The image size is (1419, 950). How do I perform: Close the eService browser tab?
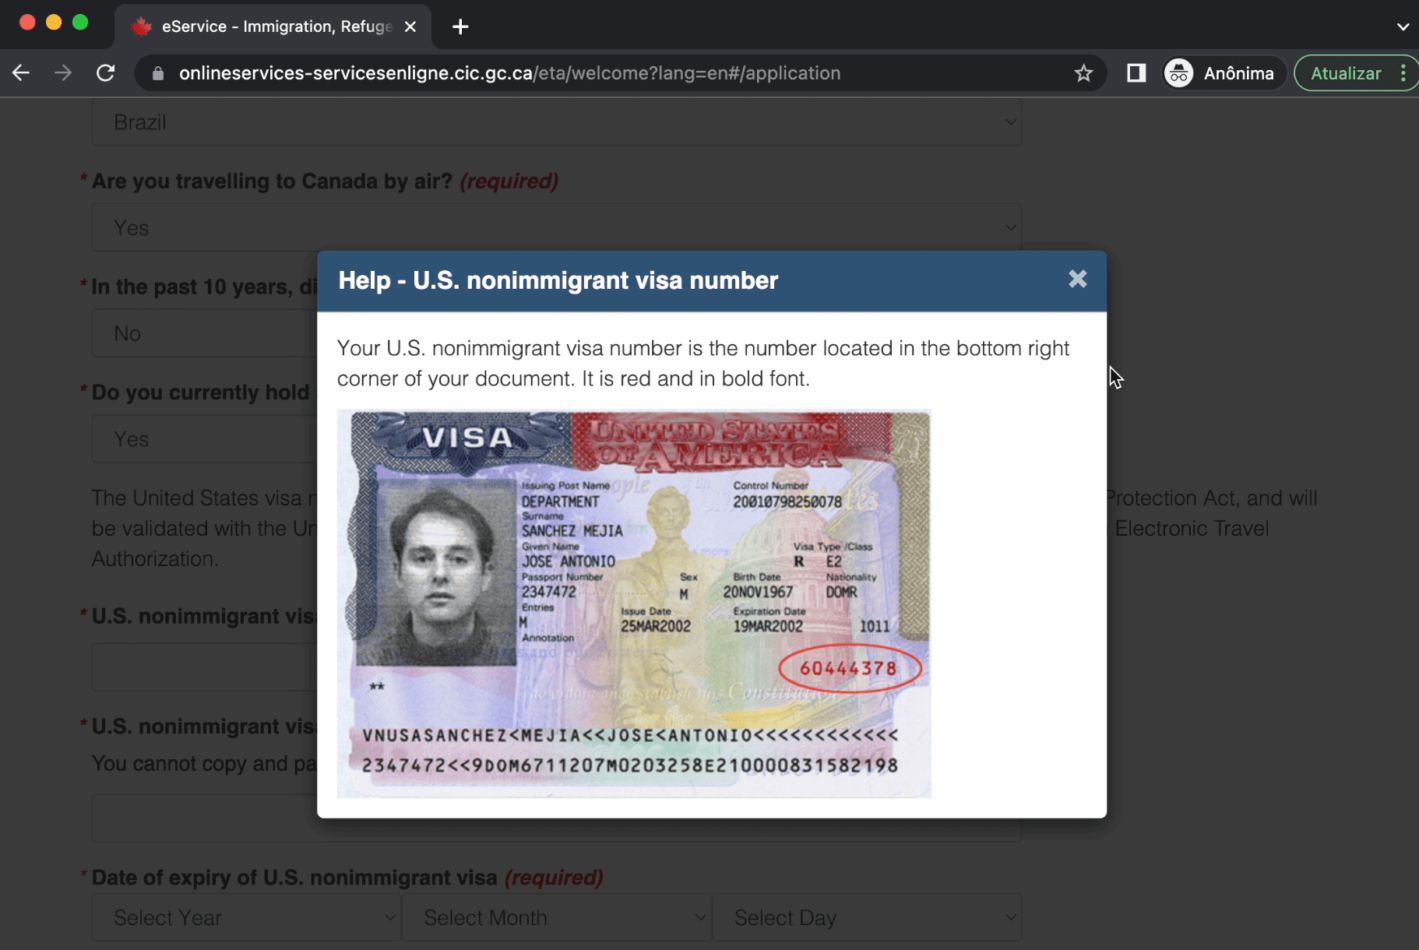pos(410,27)
